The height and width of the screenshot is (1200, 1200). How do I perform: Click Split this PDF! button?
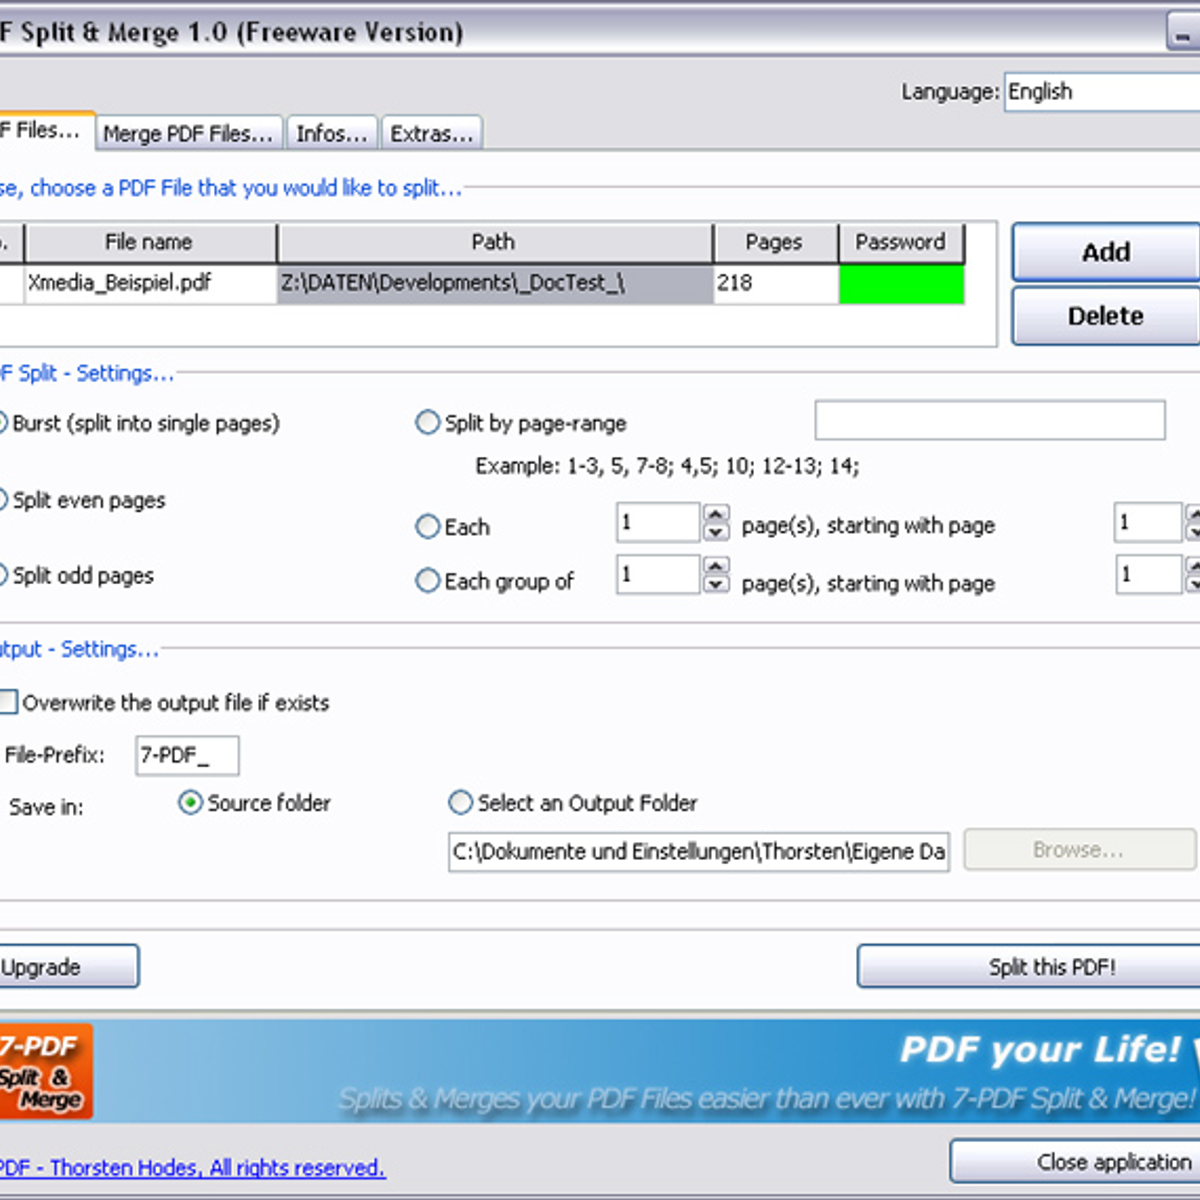(1030, 967)
